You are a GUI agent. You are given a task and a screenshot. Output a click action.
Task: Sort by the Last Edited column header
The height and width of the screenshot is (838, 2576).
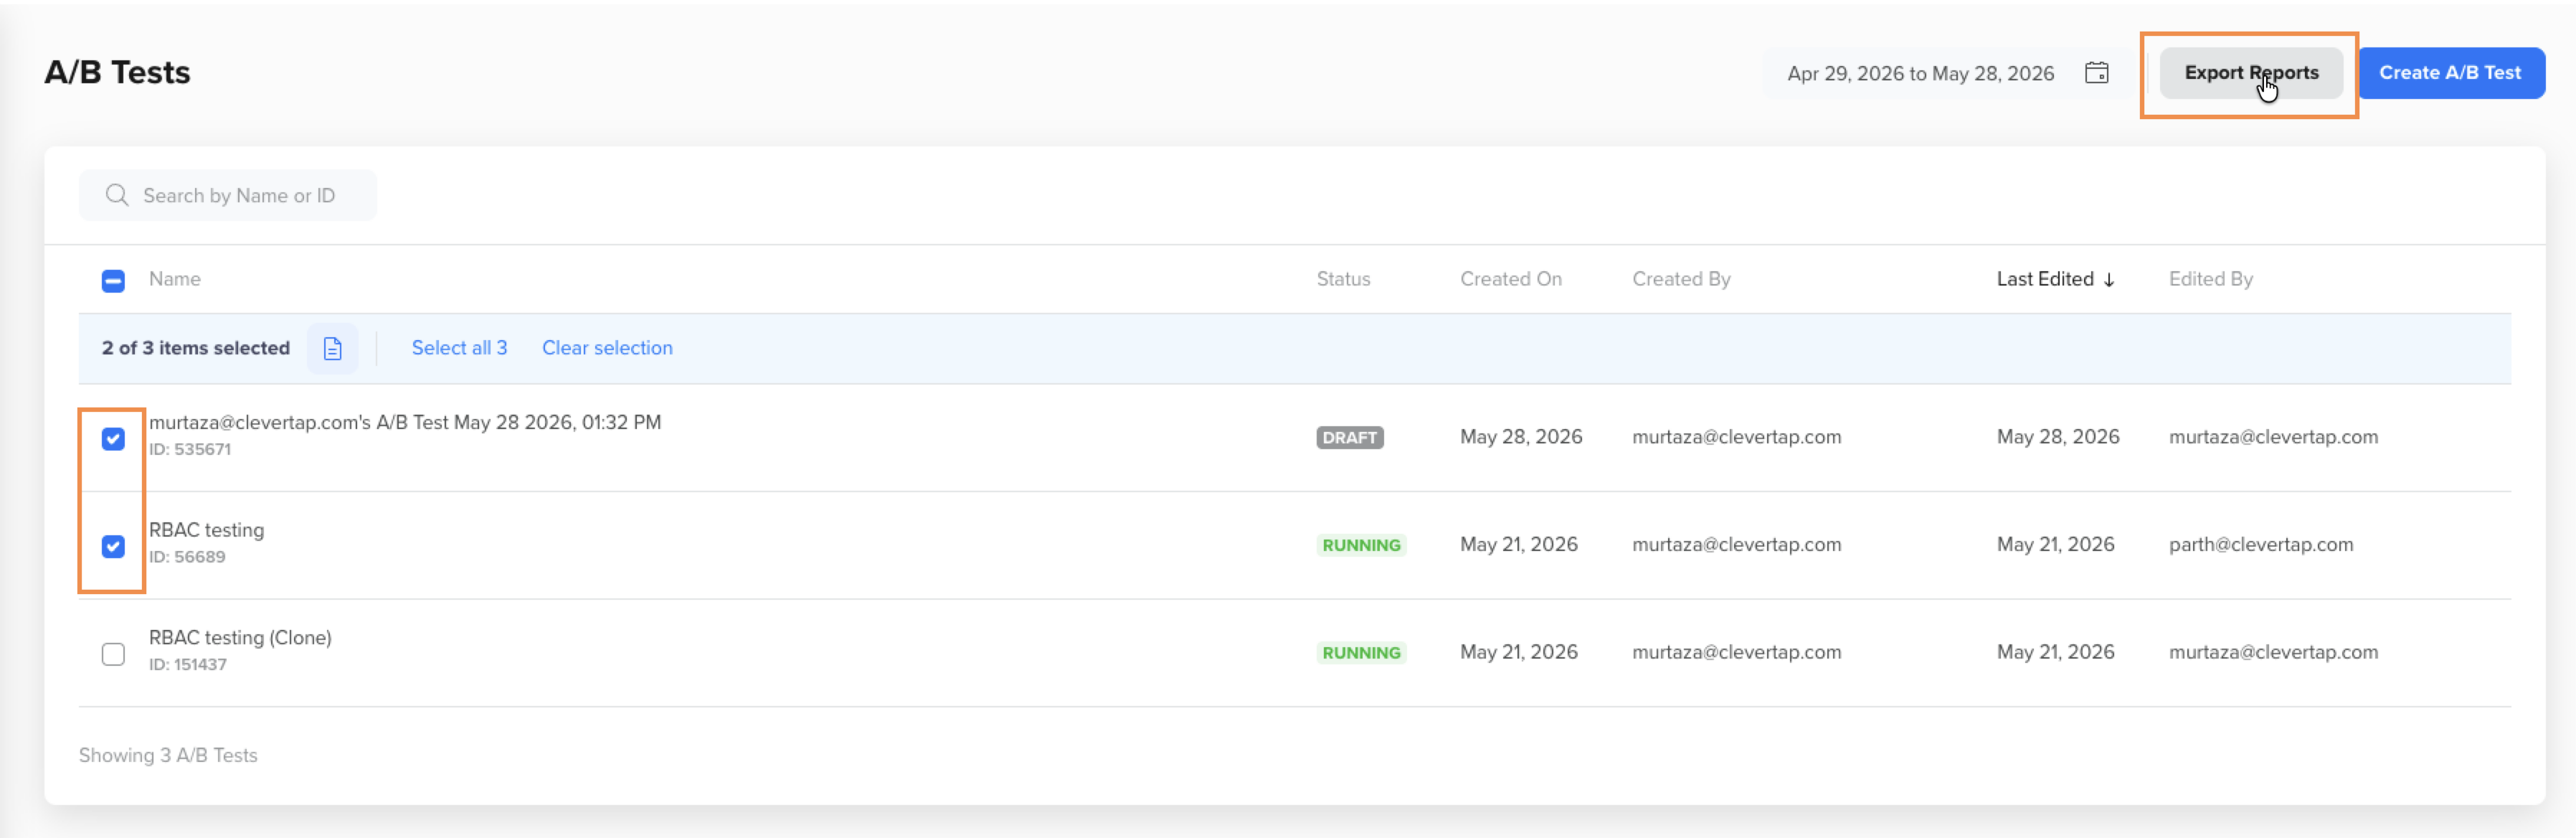coord(2044,279)
